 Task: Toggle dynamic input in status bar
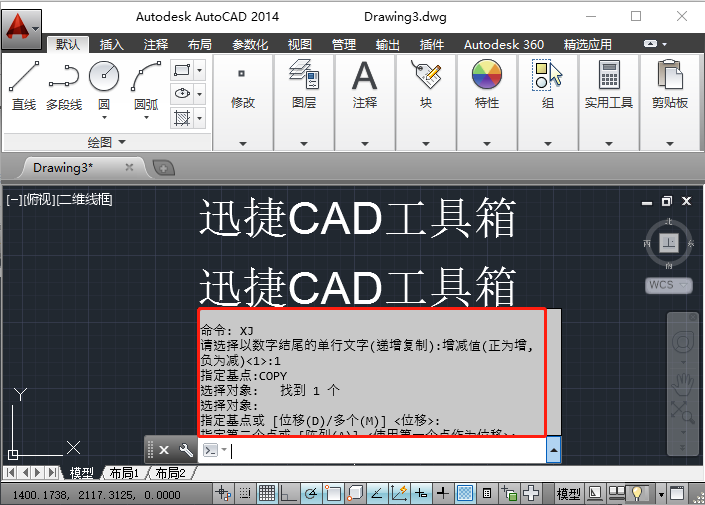coord(421,494)
